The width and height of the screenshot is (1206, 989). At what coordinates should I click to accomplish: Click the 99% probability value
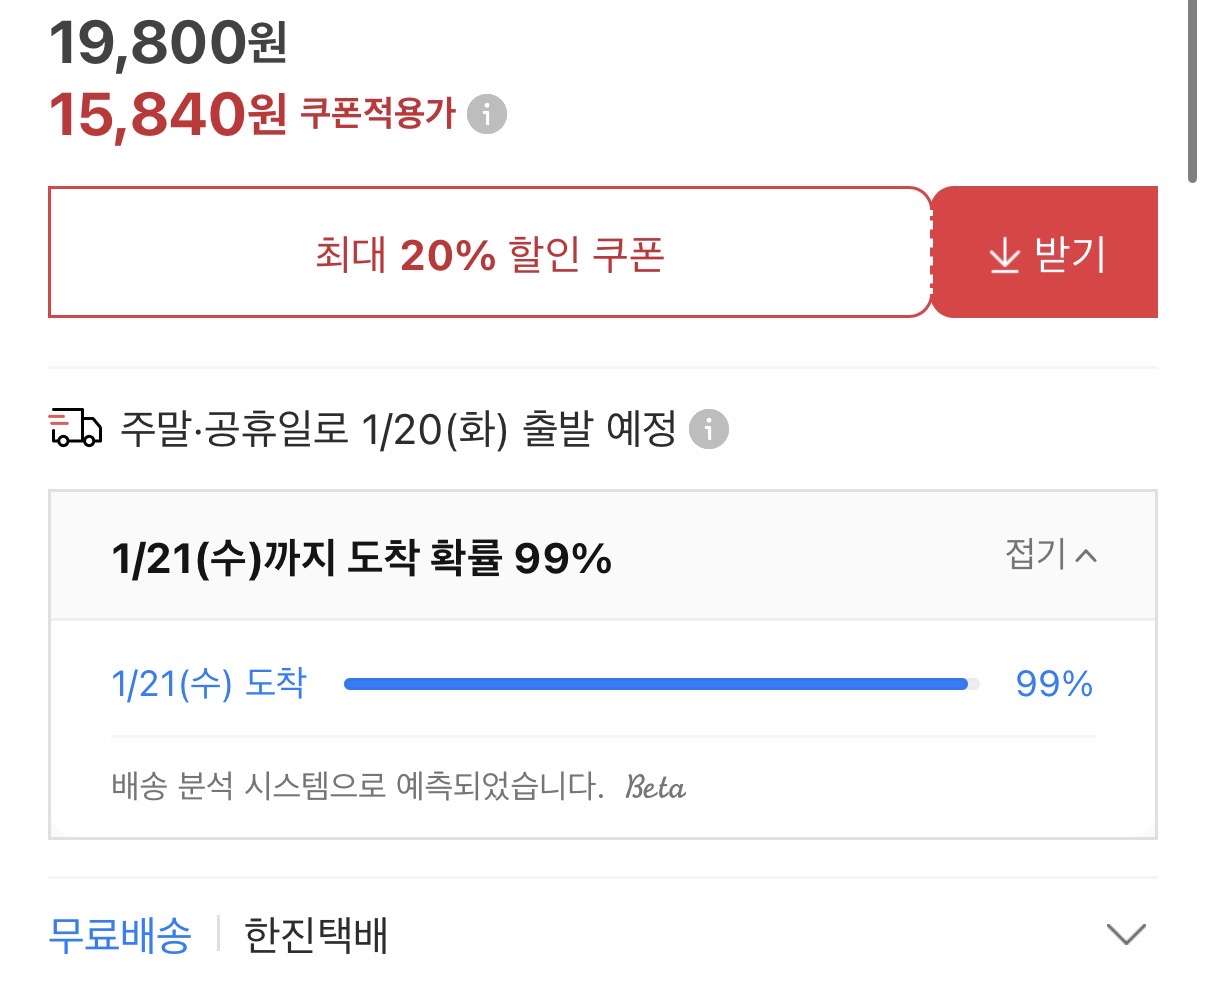click(1054, 684)
